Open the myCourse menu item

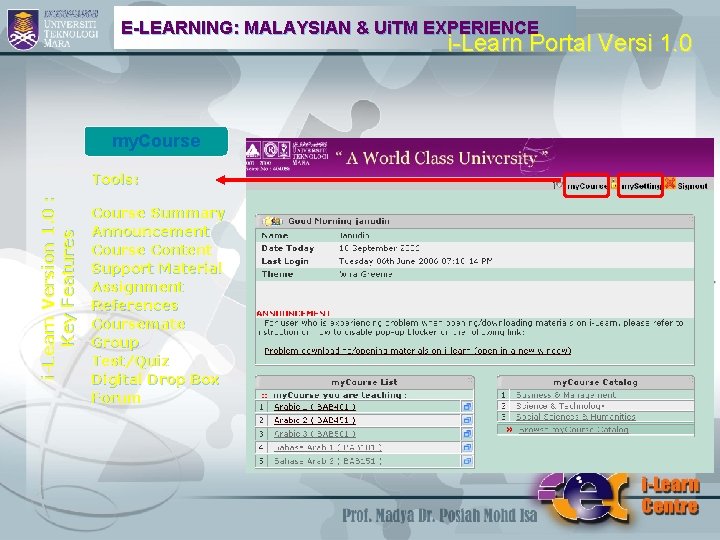coord(586,186)
